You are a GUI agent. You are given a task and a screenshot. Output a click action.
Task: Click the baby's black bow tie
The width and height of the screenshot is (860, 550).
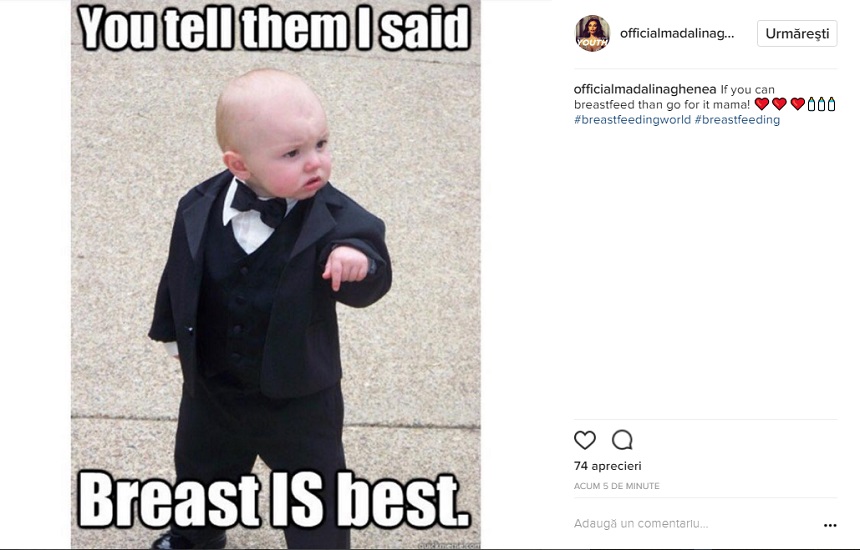coord(258,206)
